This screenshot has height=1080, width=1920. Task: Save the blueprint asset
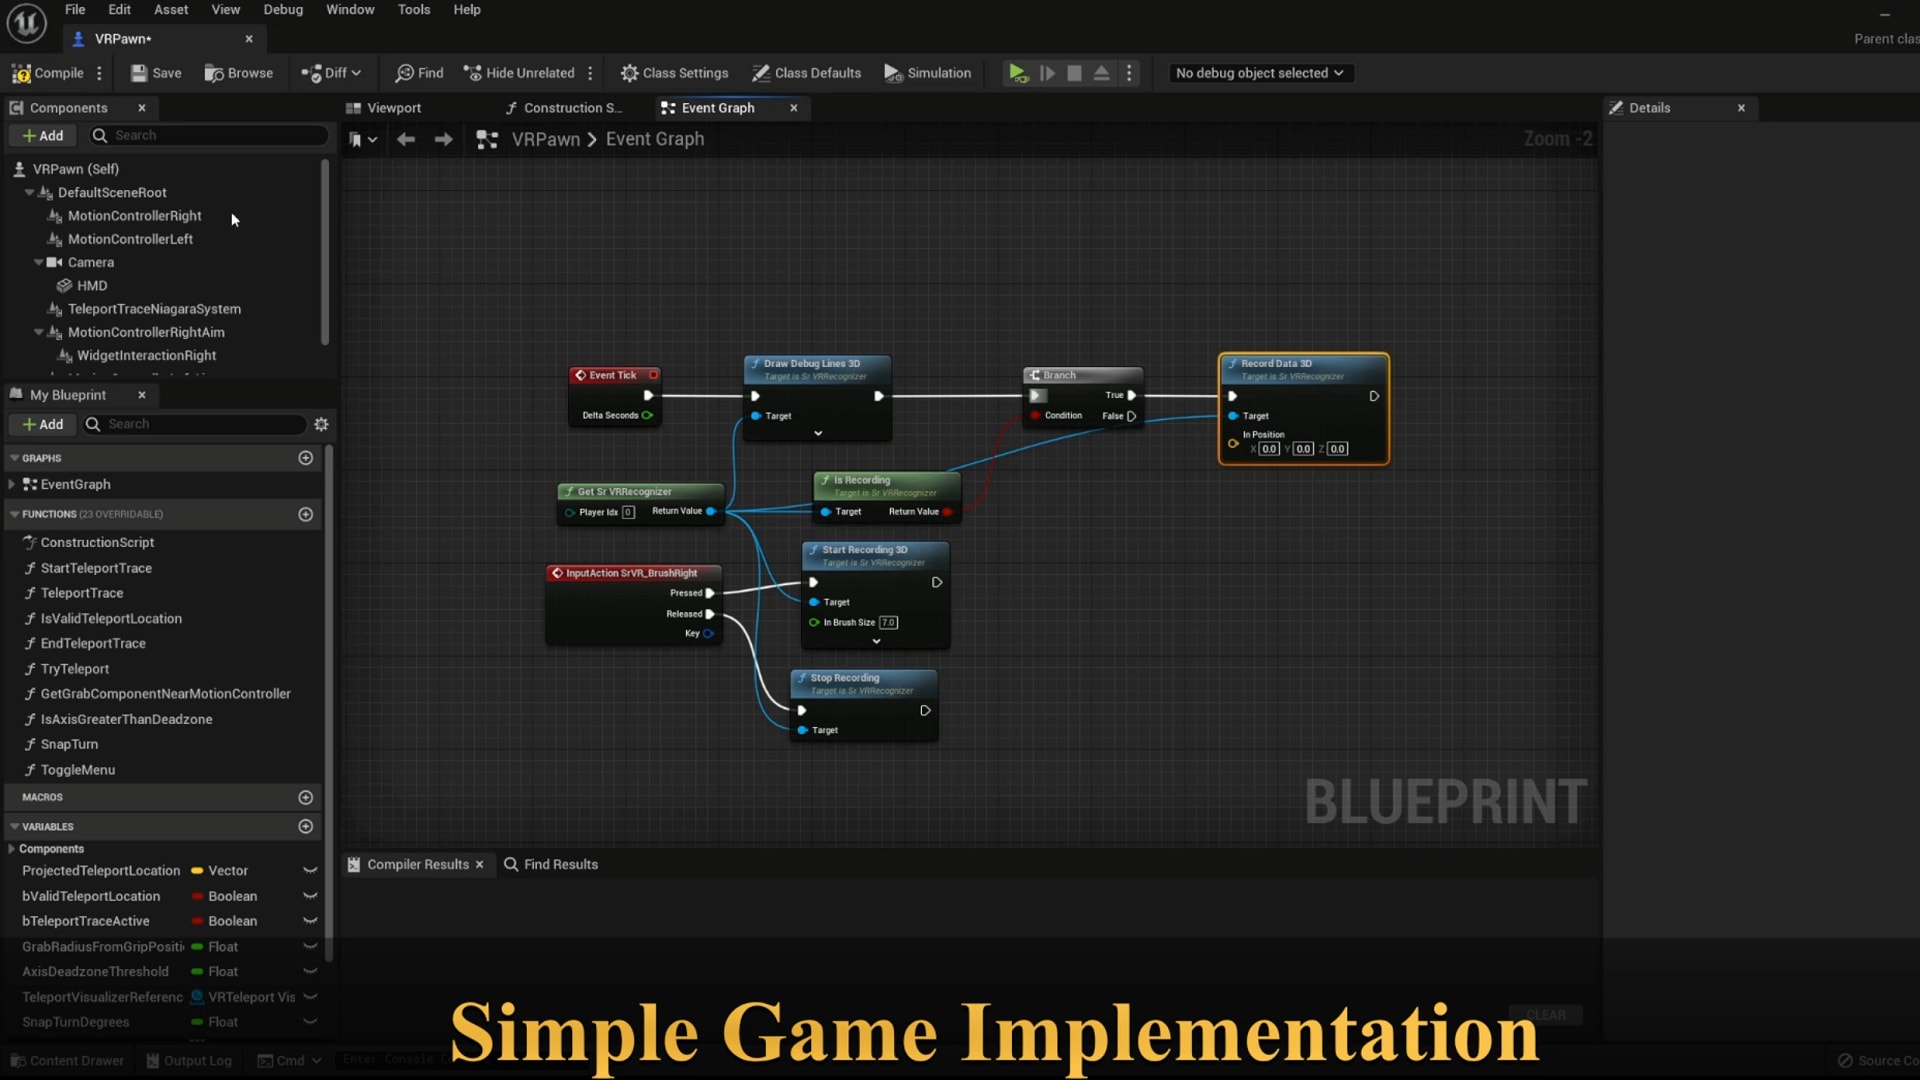tap(156, 73)
